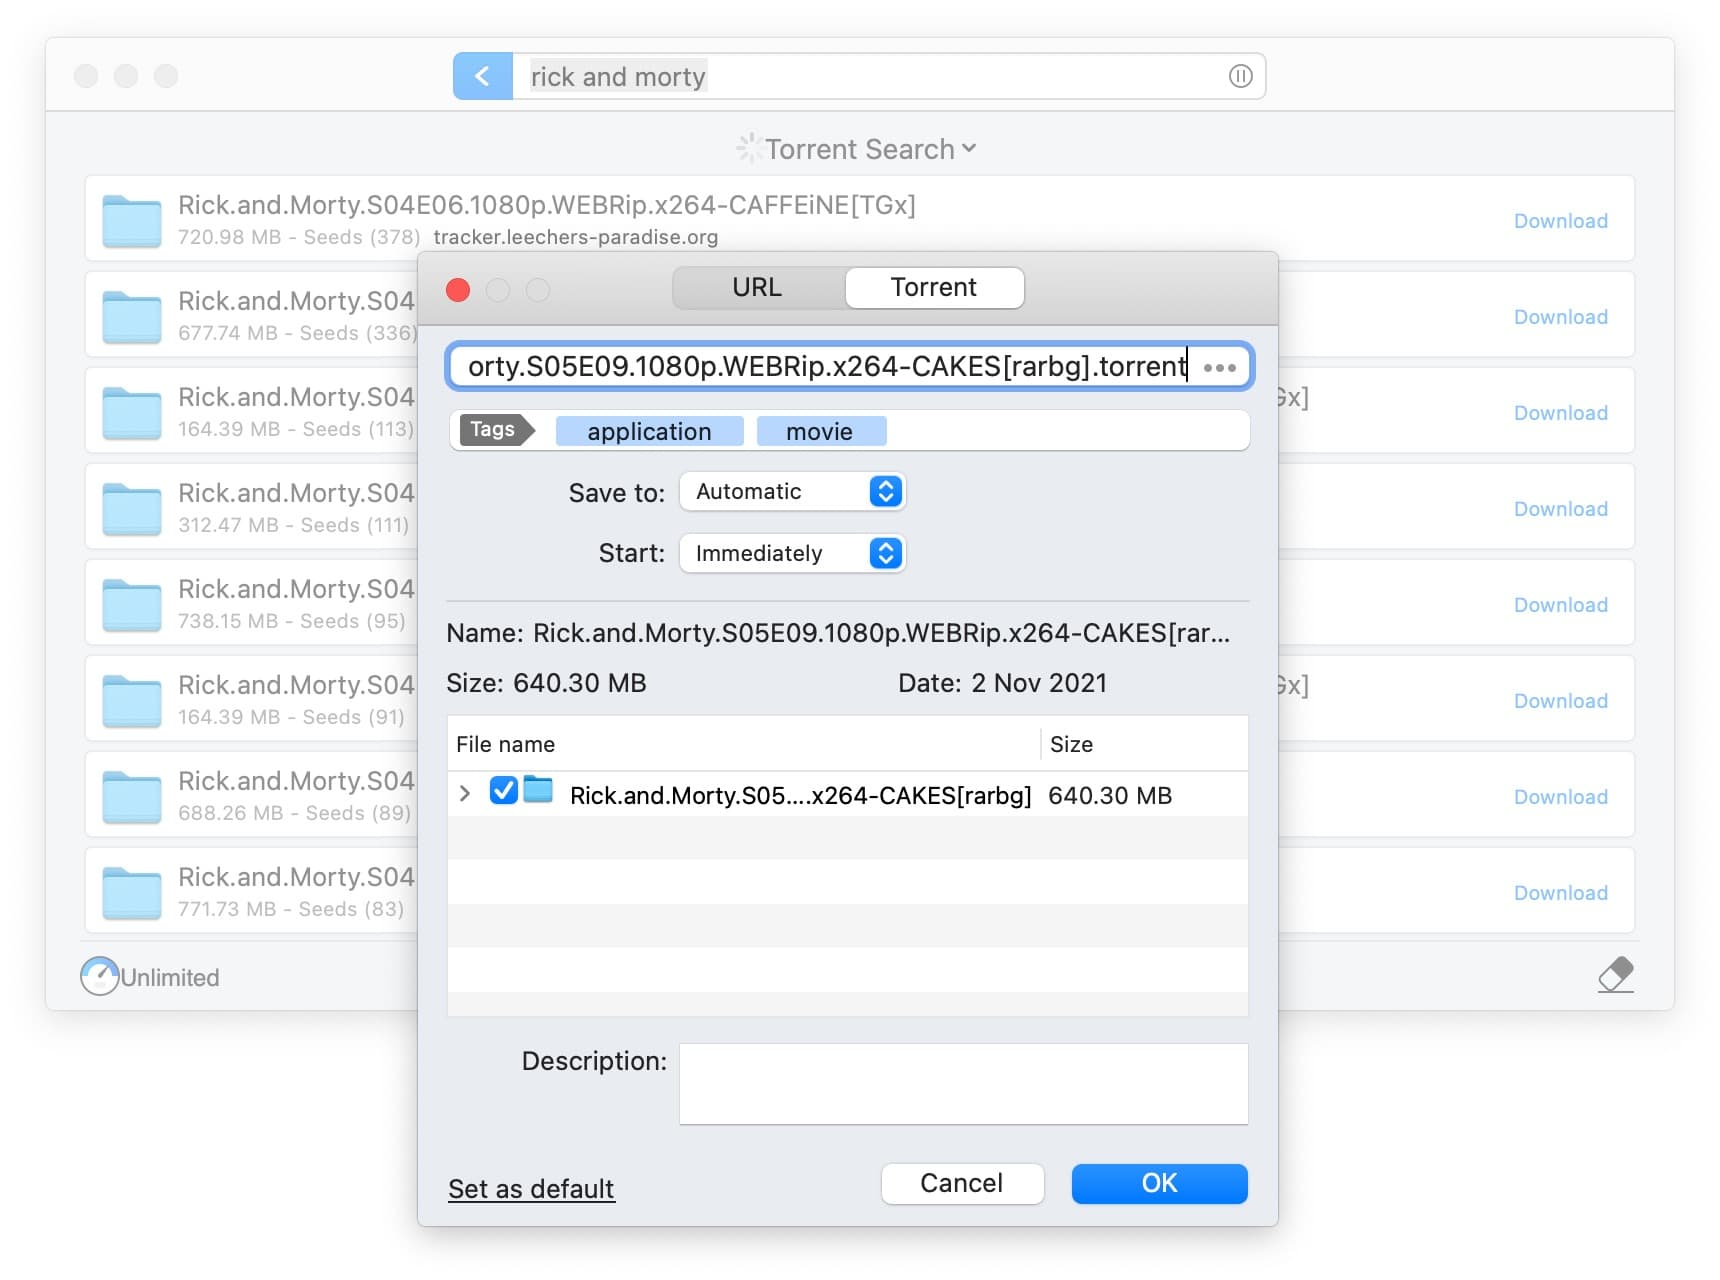Click the tracker.leechers-paradise.org text

click(576, 237)
